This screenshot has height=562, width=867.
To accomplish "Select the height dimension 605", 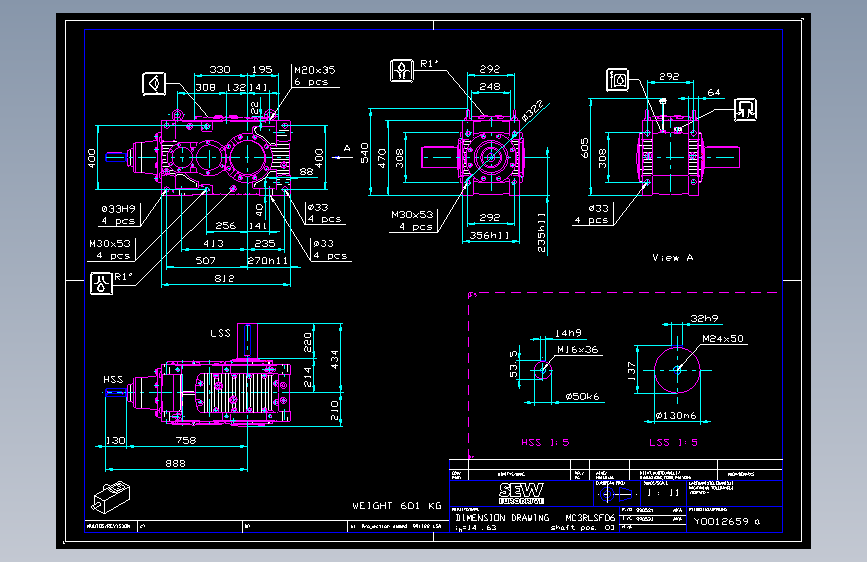I will pos(584,148).
